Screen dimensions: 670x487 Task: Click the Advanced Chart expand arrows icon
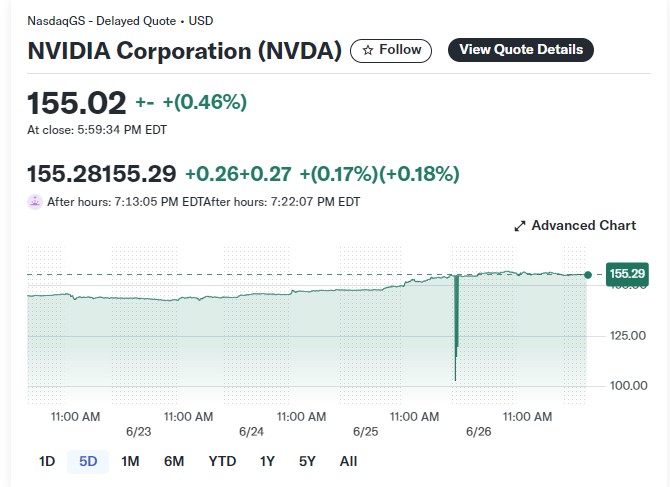pyautogui.click(x=520, y=226)
